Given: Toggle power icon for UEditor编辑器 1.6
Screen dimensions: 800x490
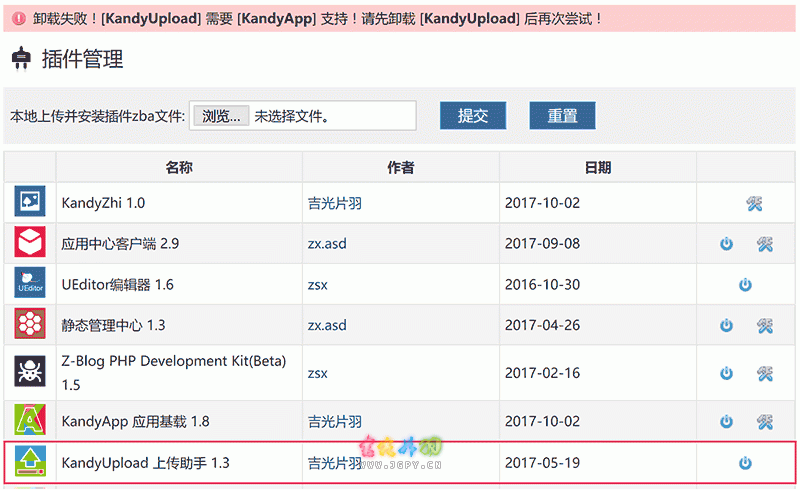Looking at the screenshot, I should [x=745, y=284].
